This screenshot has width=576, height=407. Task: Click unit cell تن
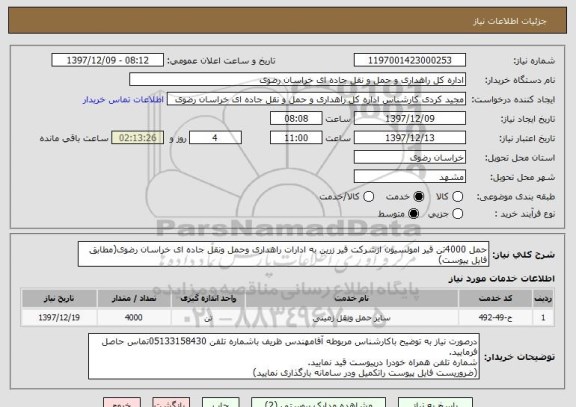208,318
